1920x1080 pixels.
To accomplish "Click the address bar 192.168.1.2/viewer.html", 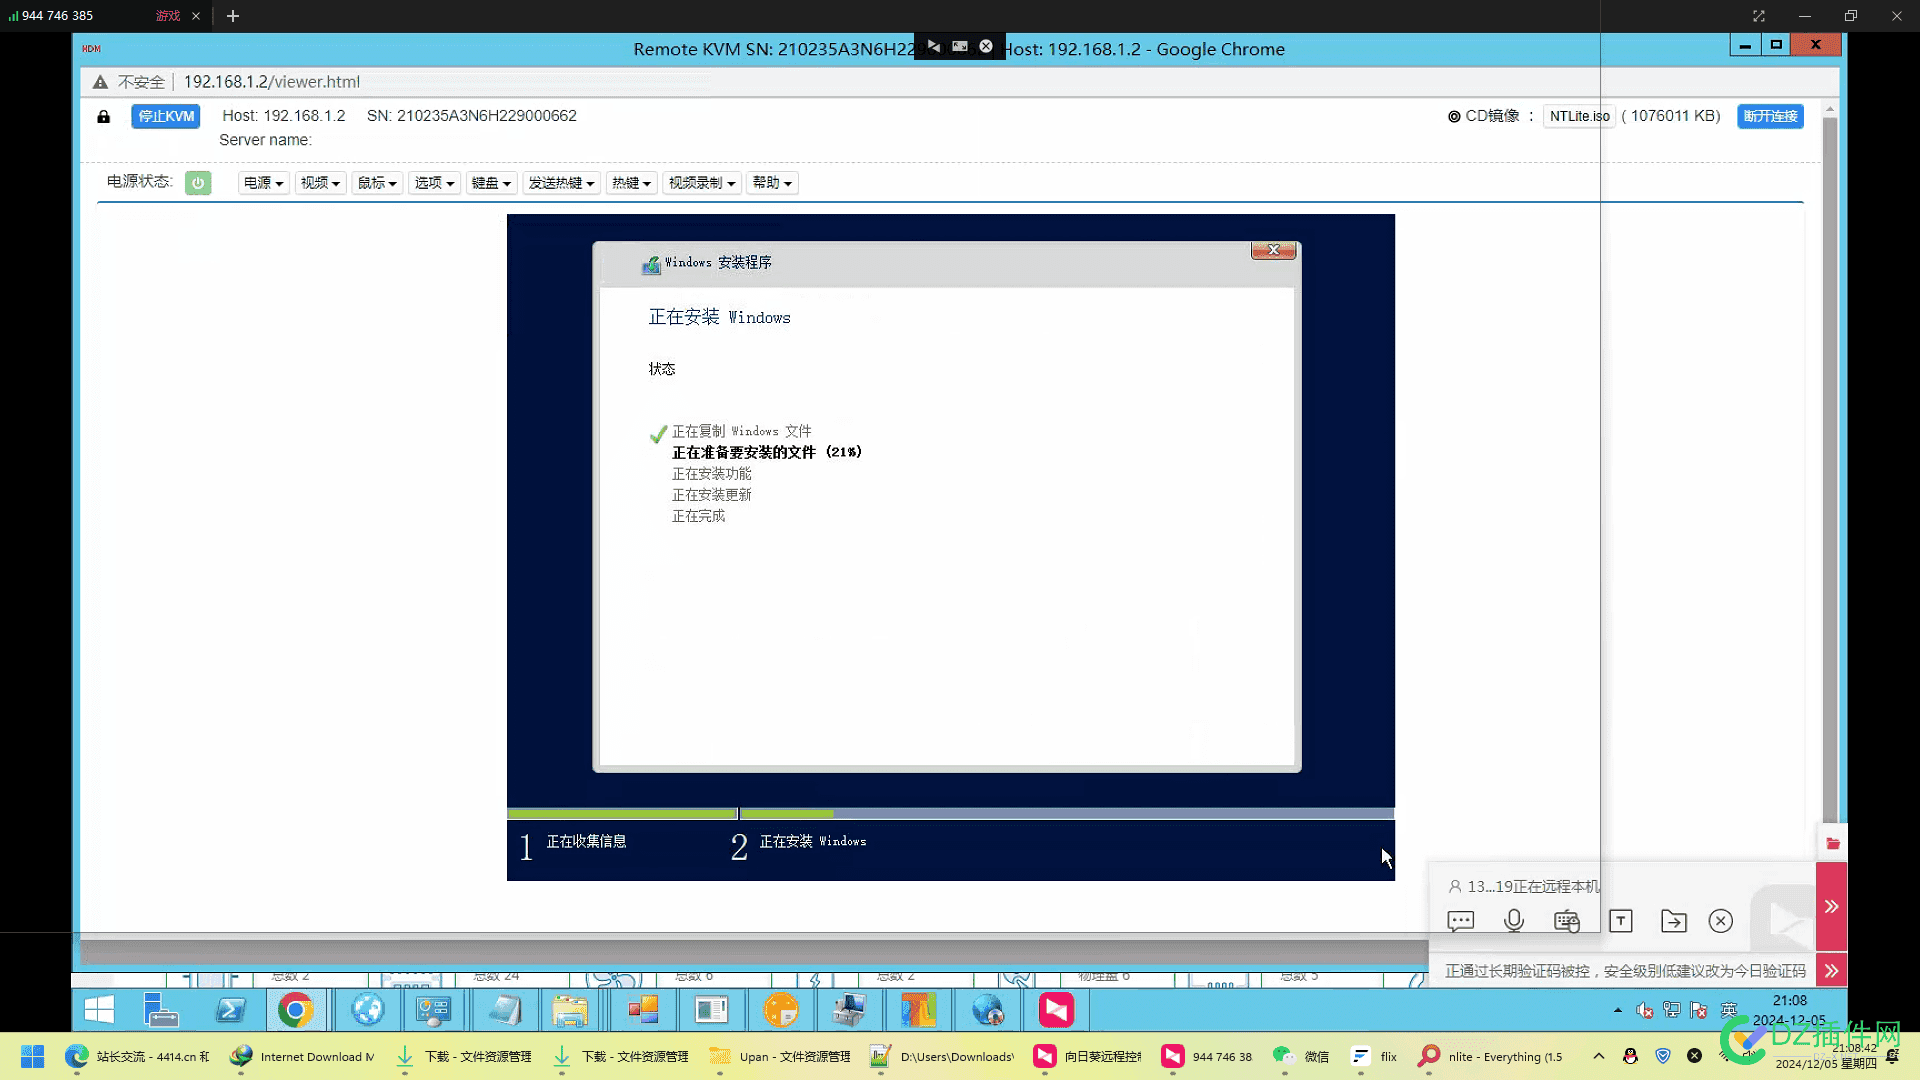I will pyautogui.click(x=272, y=82).
